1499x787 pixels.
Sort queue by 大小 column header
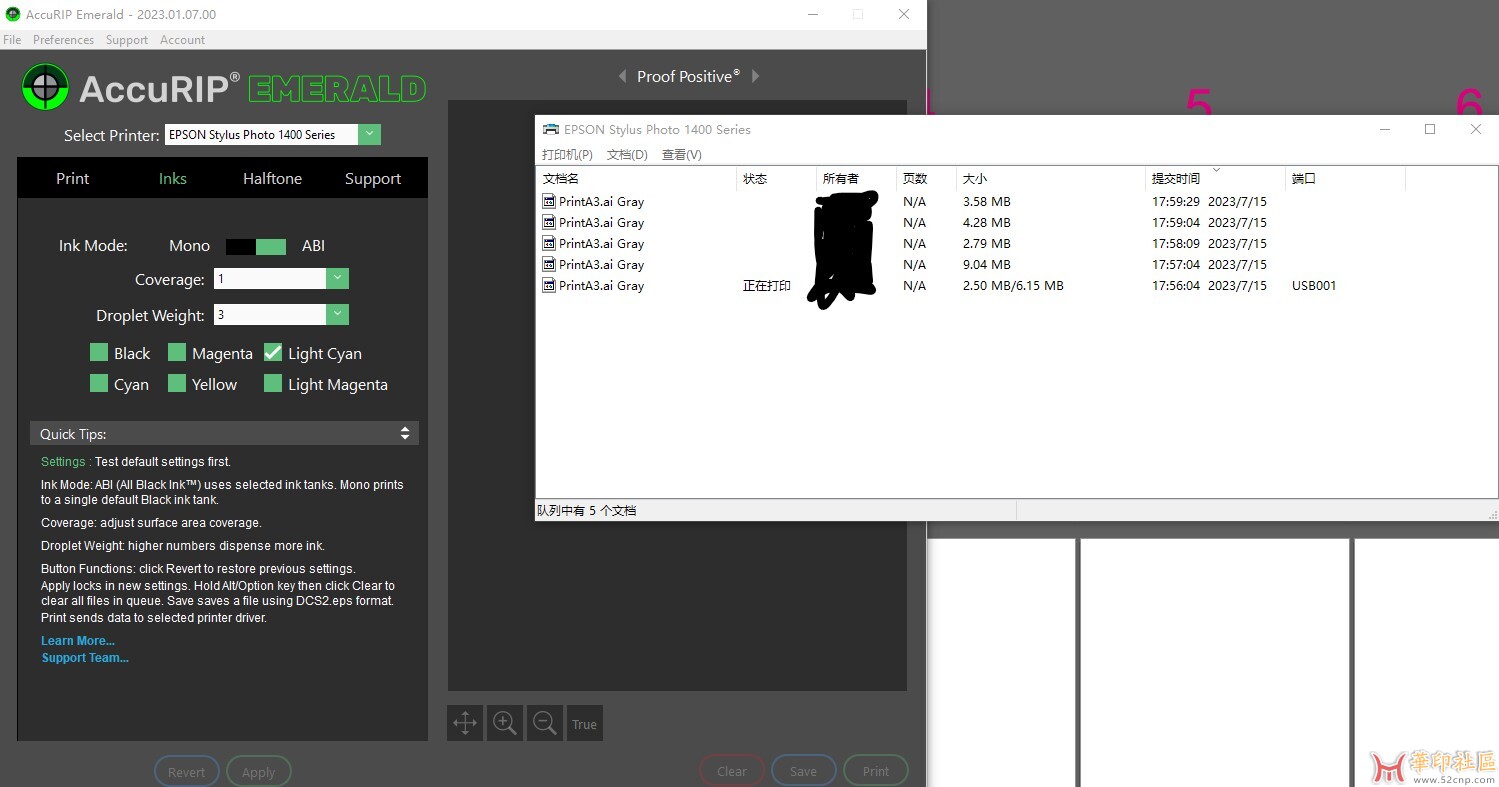(1050, 178)
